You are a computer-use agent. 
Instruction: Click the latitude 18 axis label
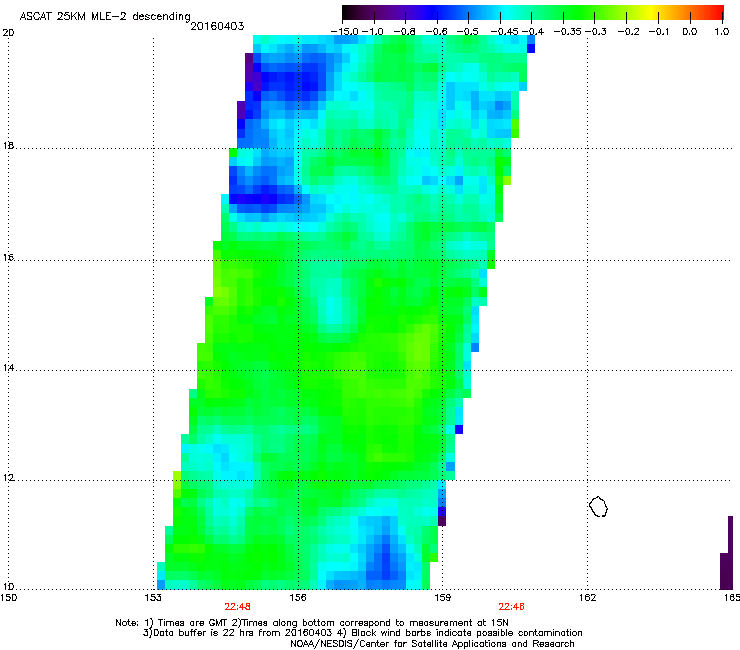click(8, 146)
